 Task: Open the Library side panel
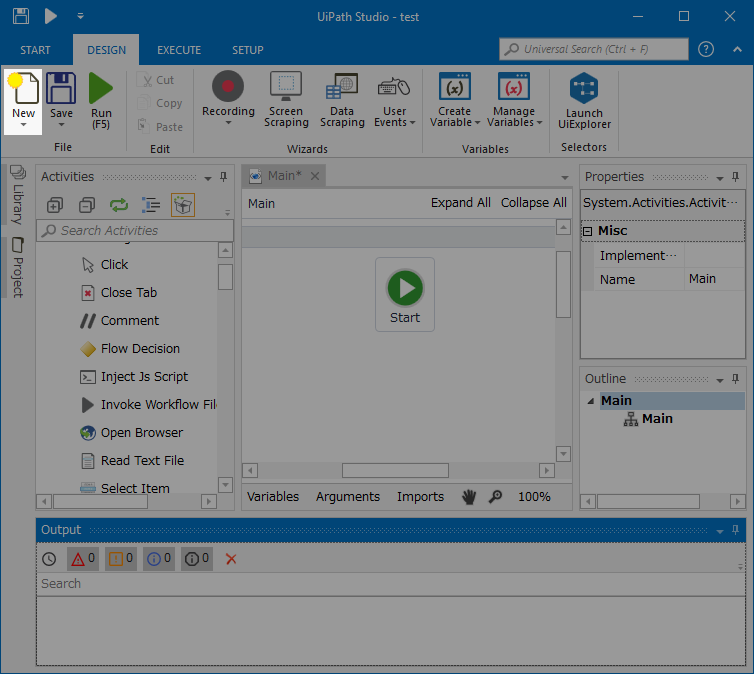18,195
